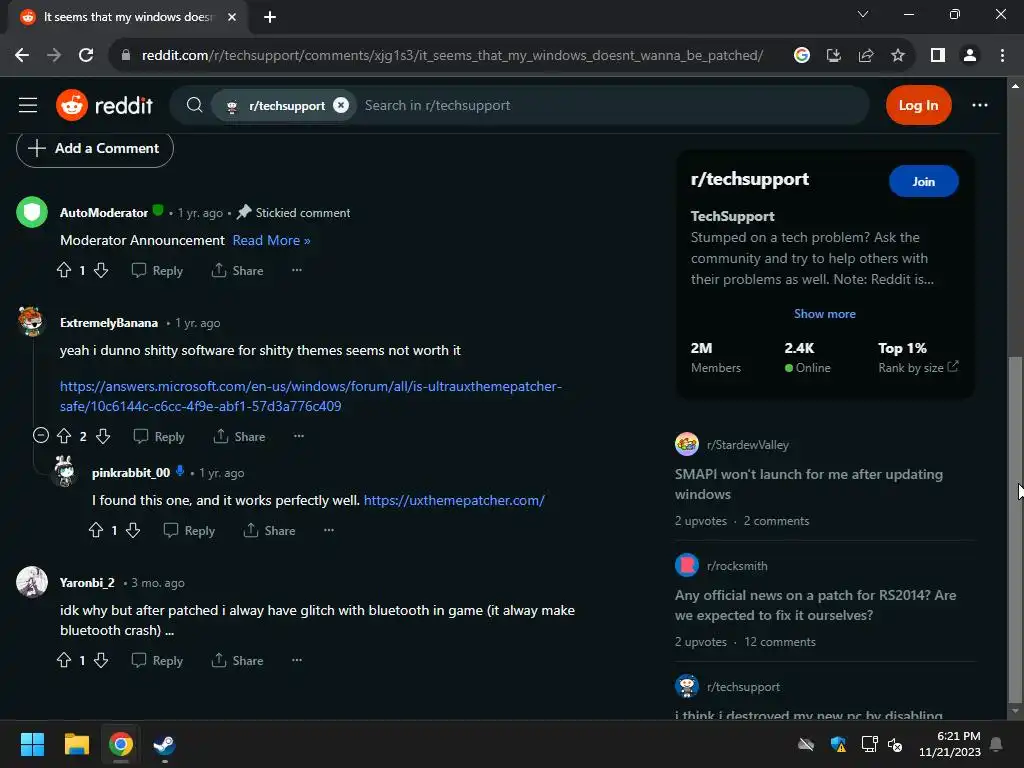The width and height of the screenshot is (1024, 768).
Task: Open Chrome profile icon
Action: (x=970, y=55)
